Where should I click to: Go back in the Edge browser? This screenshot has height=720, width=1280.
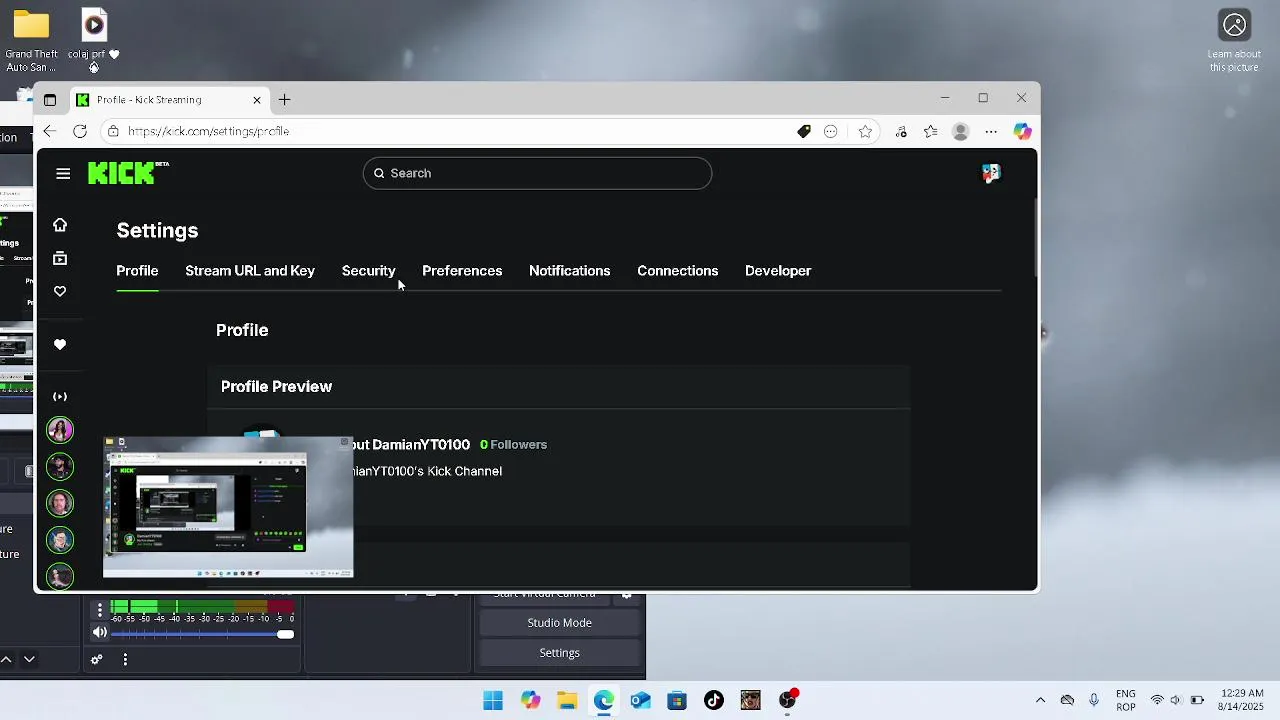49,131
